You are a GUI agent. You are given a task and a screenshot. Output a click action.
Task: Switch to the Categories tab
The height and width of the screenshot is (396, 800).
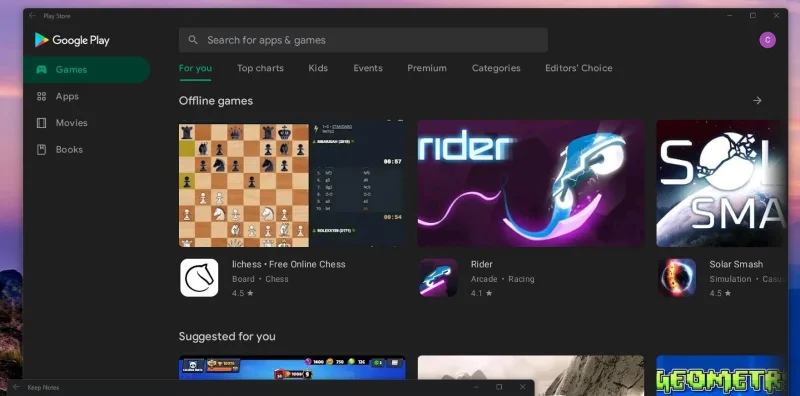[x=496, y=68]
